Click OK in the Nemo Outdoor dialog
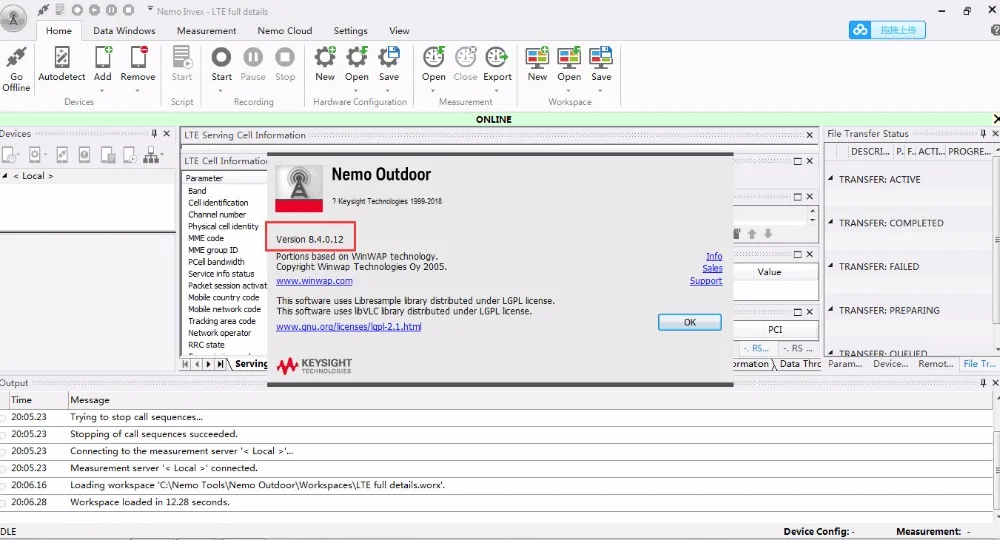This screenshot has height=540, width=1000. tap(689, 323)
